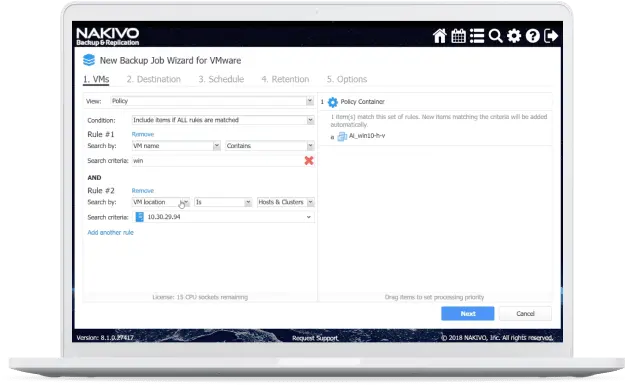Click the logout arrow icon
The height and width of the screenshot is (385, 627).
(551, 36)
